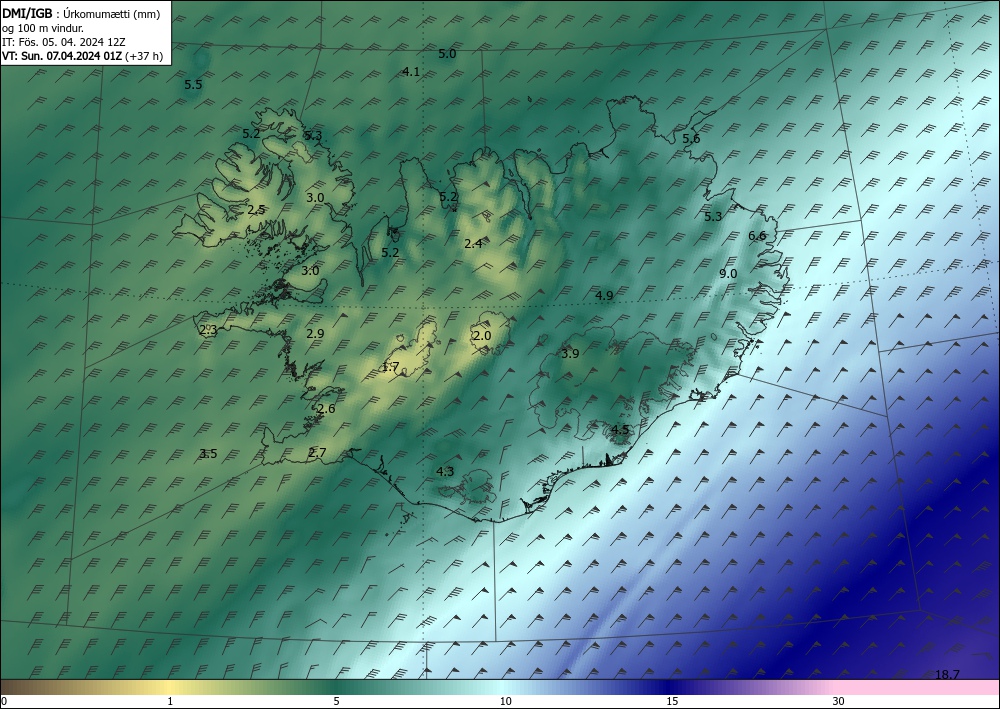Click the color scale tick label 10
This screenshot has height=709, width=1000.
[506, 702]
